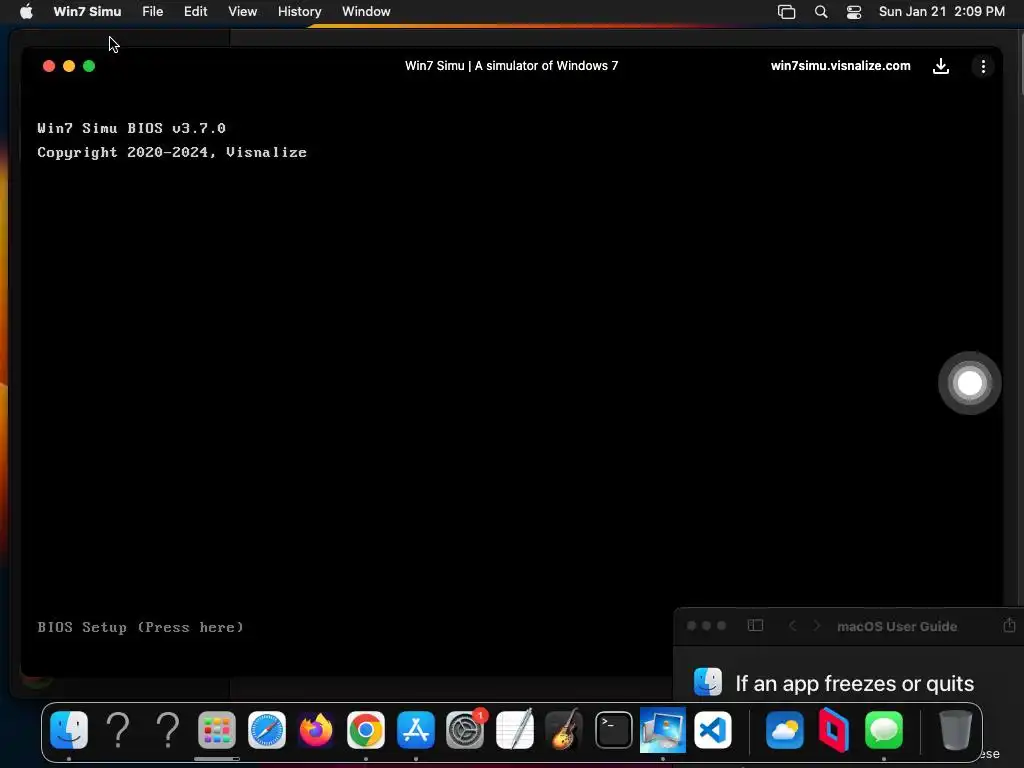Open the History menu
This screenshot has width=1024, height=768.
click(300, 11)
